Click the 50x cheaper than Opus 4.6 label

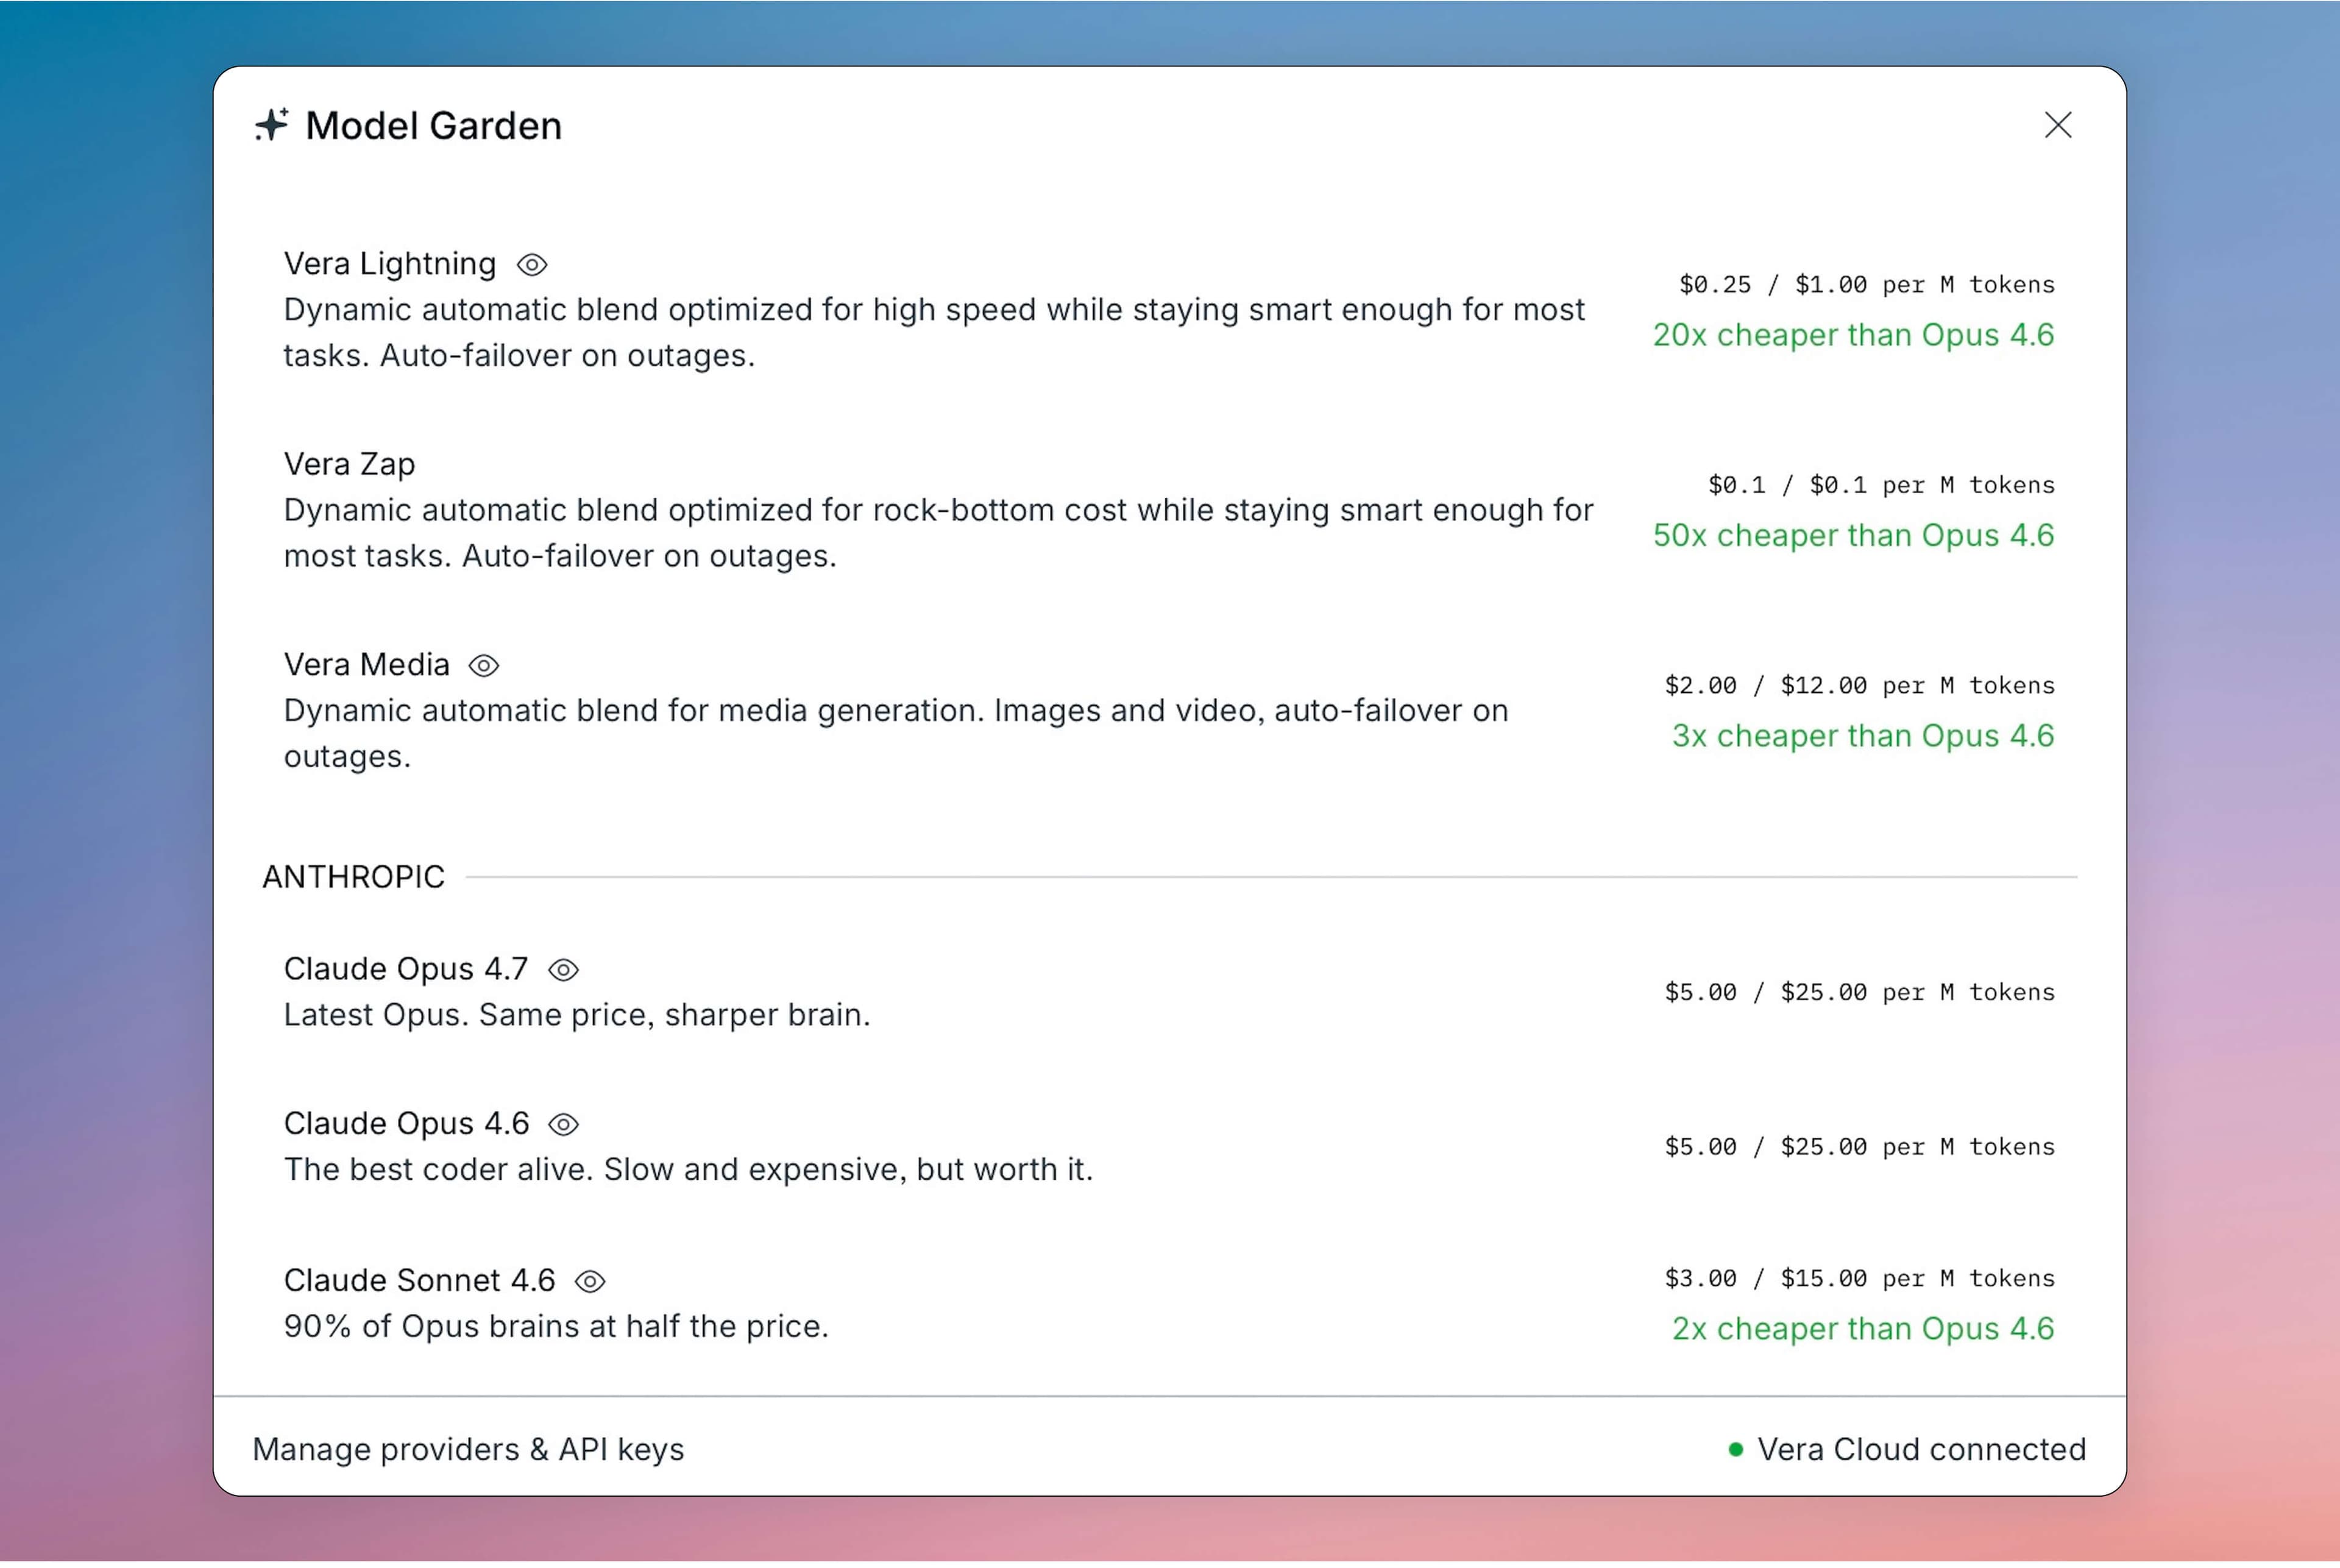coord(1853,536)
